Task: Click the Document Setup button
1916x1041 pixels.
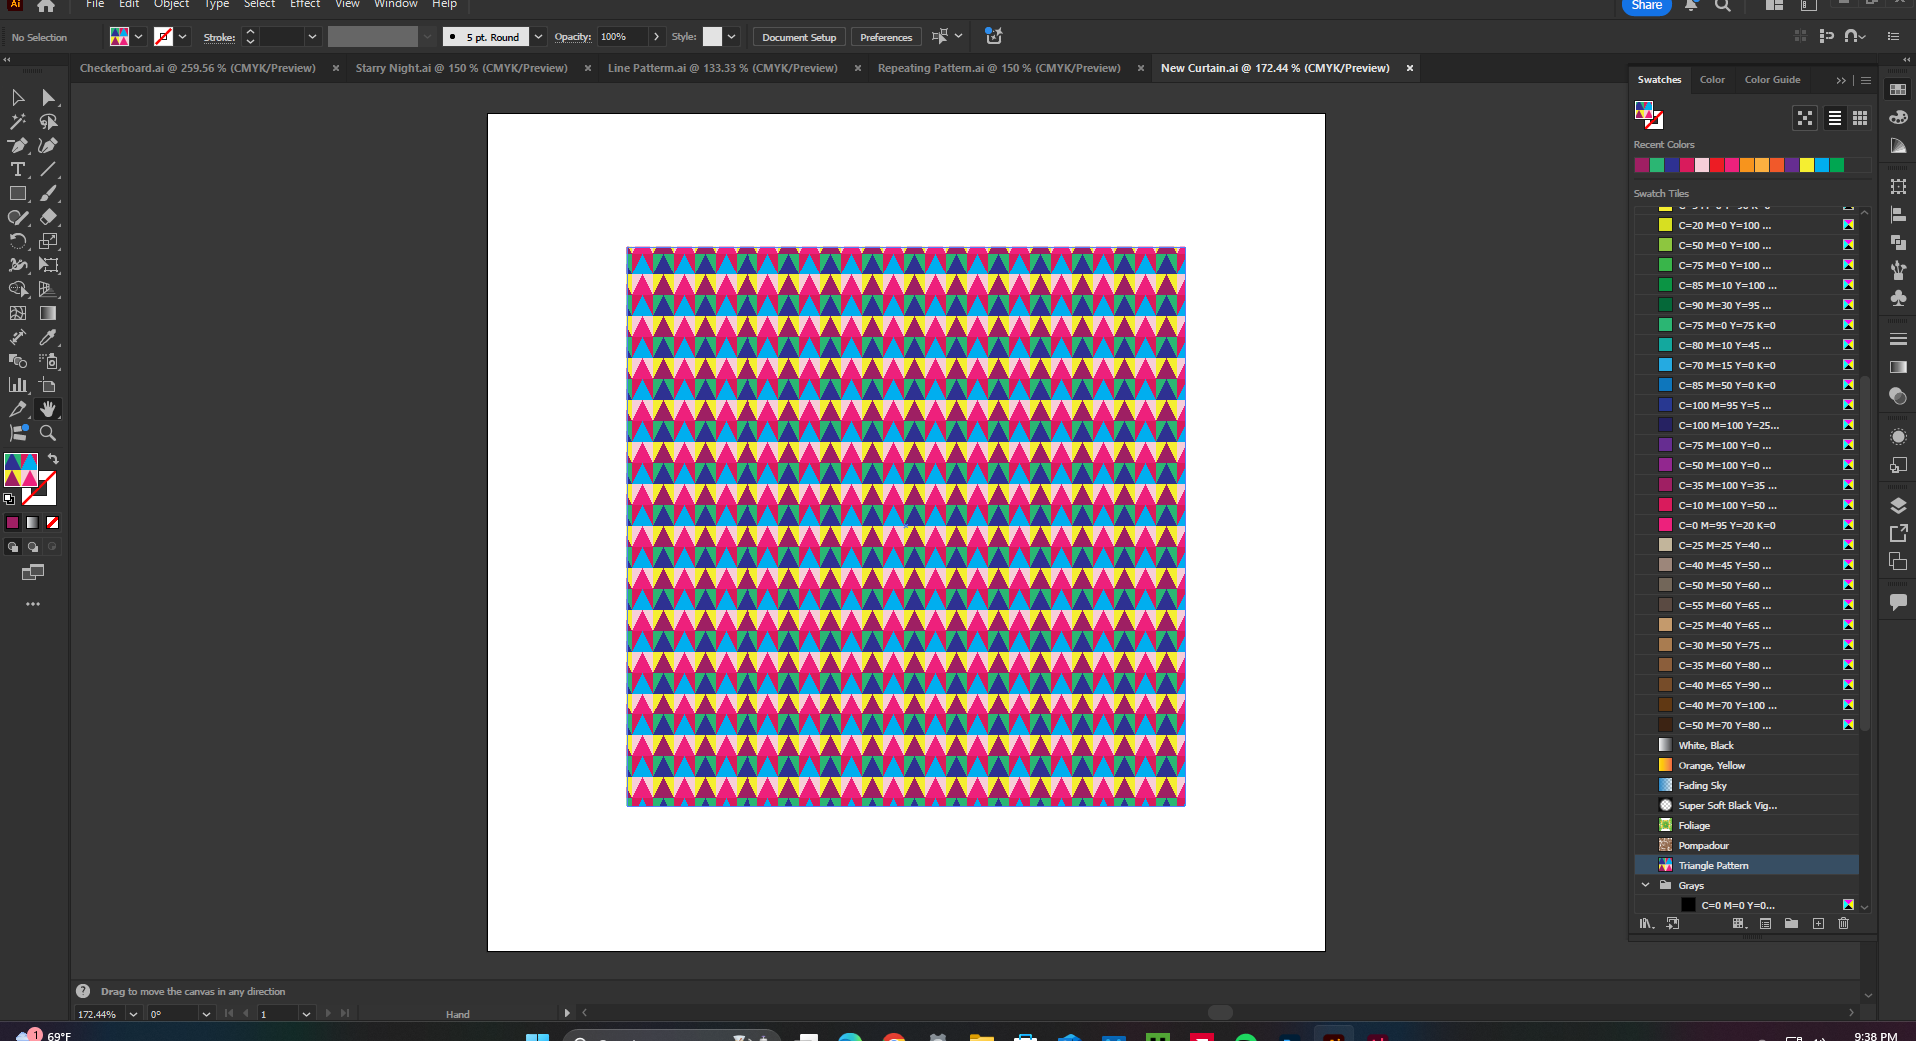Action: [798, 37]
